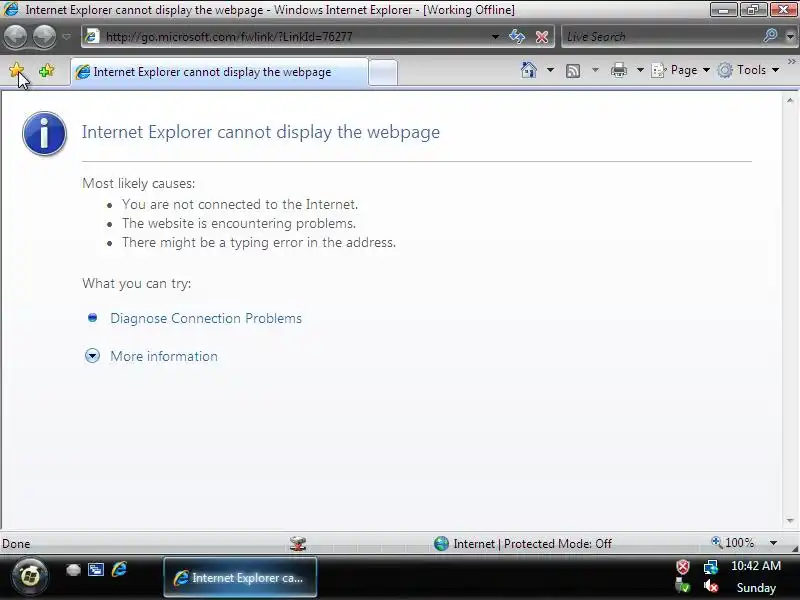Click 'Internet | Protected Mode: Off' status text
Image resolution: width=800 pixels, height=600 pixels.
[x=532, y=544]
